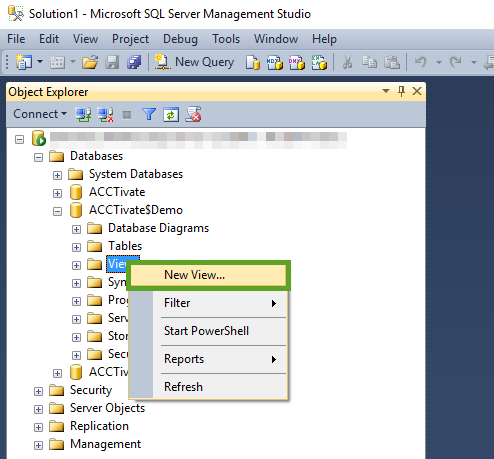Click the Disconnect server icon
Screen dimensions: 494x459
105,115
